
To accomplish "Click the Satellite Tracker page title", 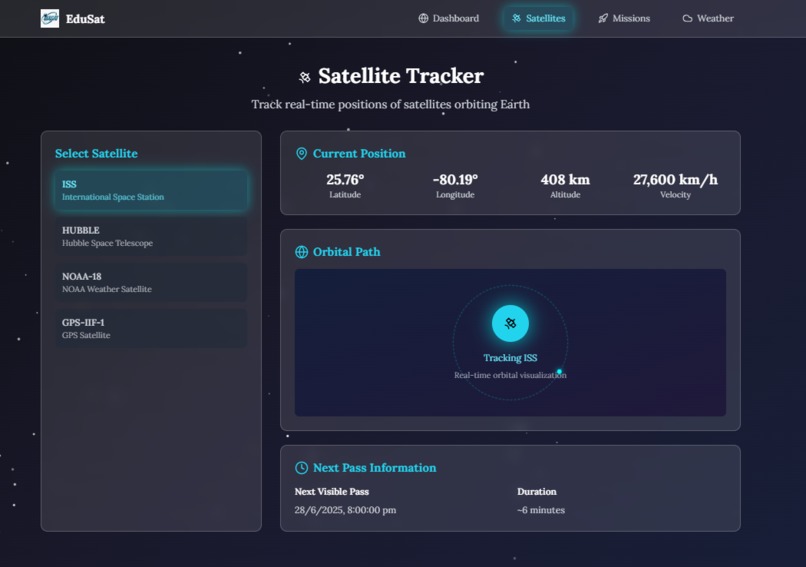I will [401, 76].
